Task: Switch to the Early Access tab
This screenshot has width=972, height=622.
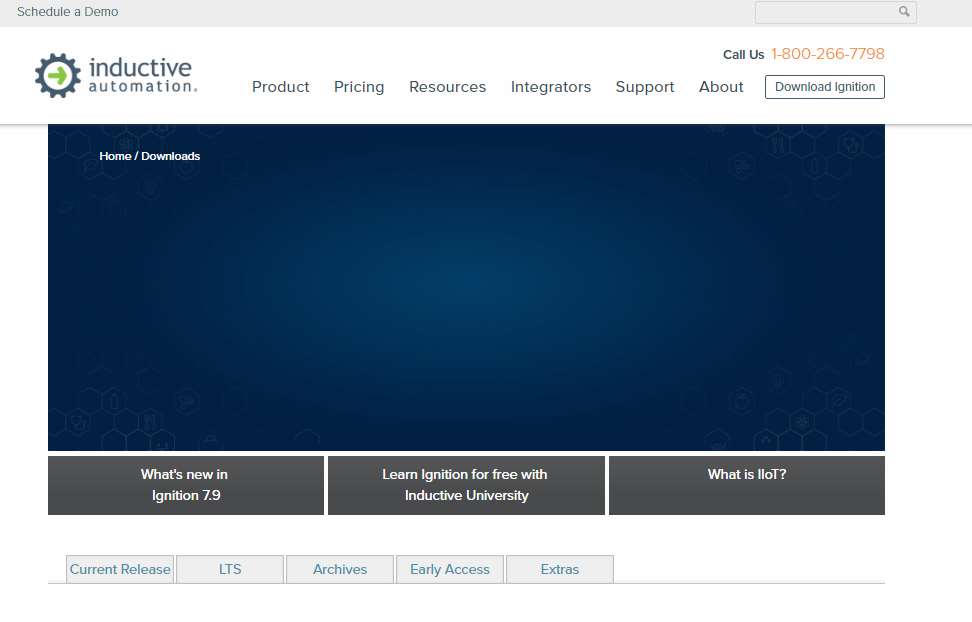Action: [x=450, y=569]
